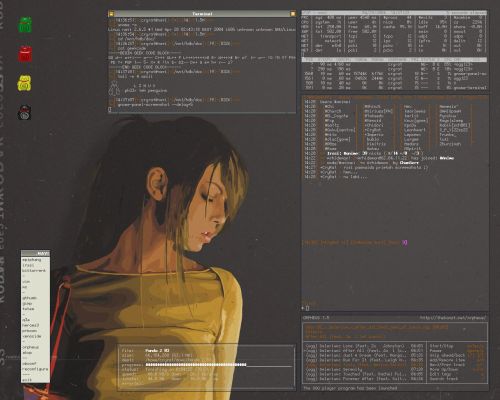Click the 'BEGIN GEEK CODE BLOCK' line in Terminal
500x400 pixels.
tap(145, 53)
